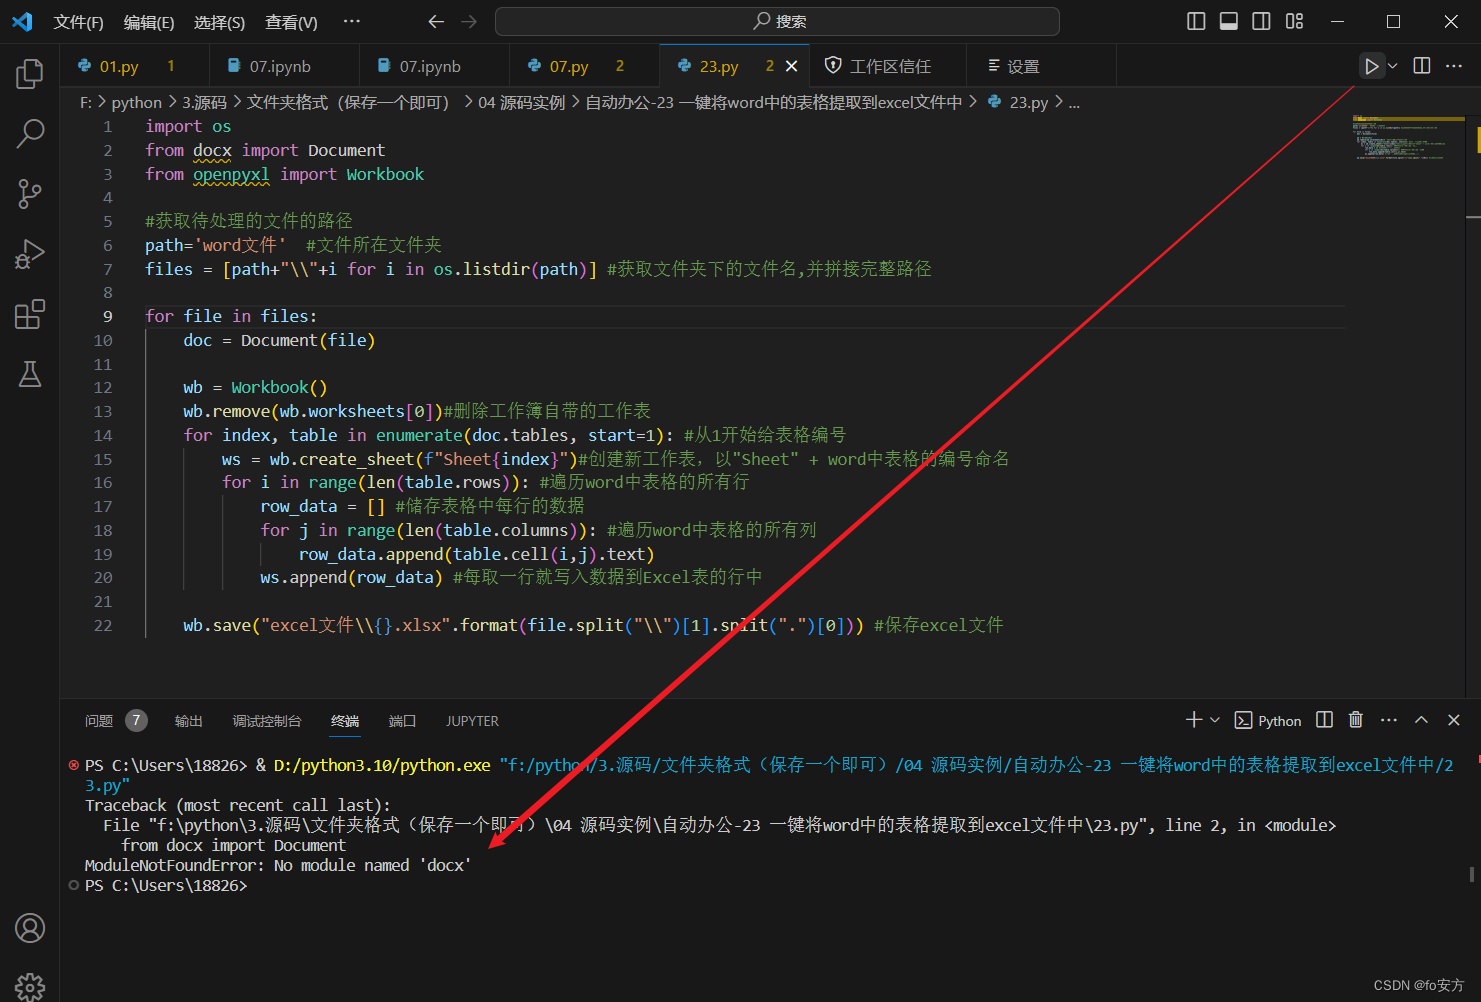Image resolution: width=1481 pixels, height=1002 pixels.
Task: Select 文件夹格式 folder in breadcrumb
Action: [348, 102]
